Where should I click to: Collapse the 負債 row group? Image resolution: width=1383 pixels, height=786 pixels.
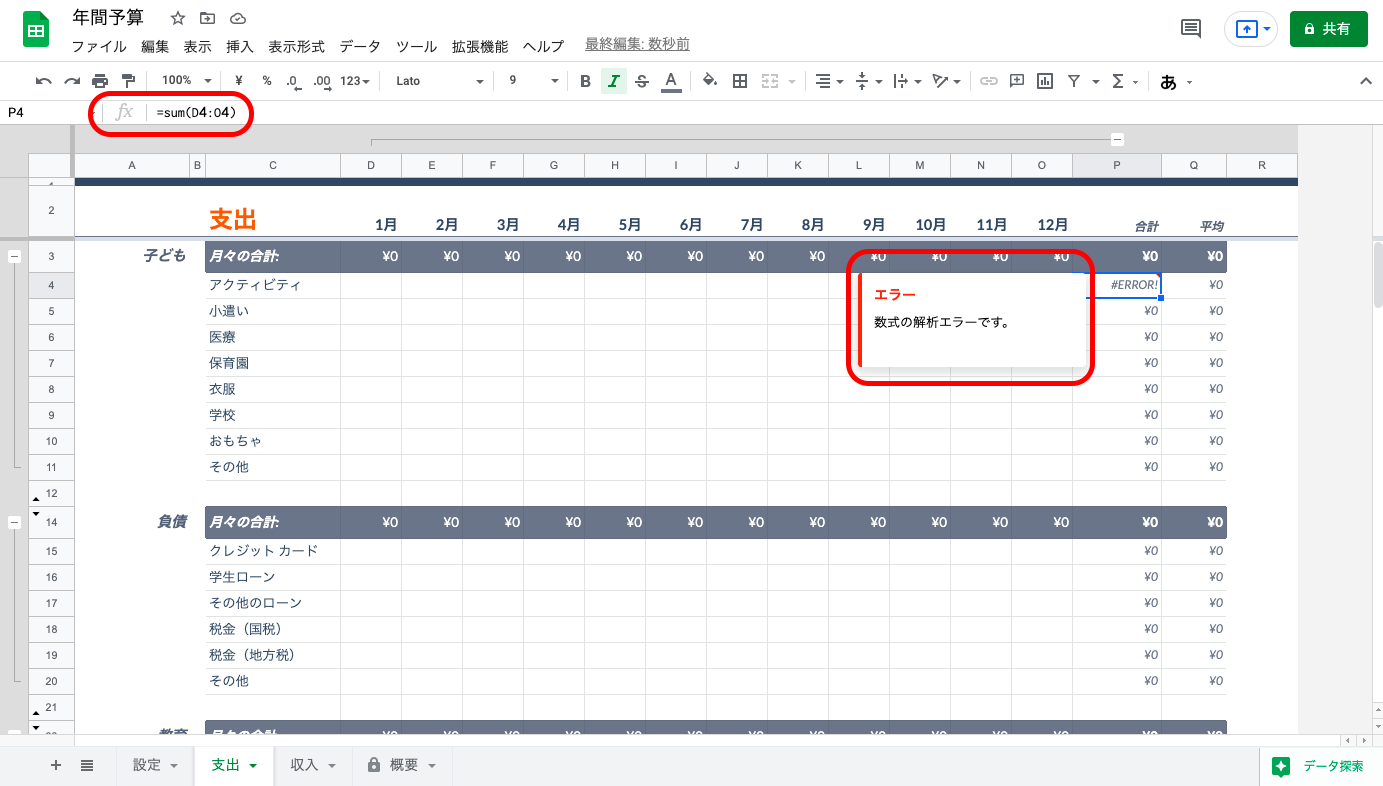pyautogui.click(x=15, y=522)
